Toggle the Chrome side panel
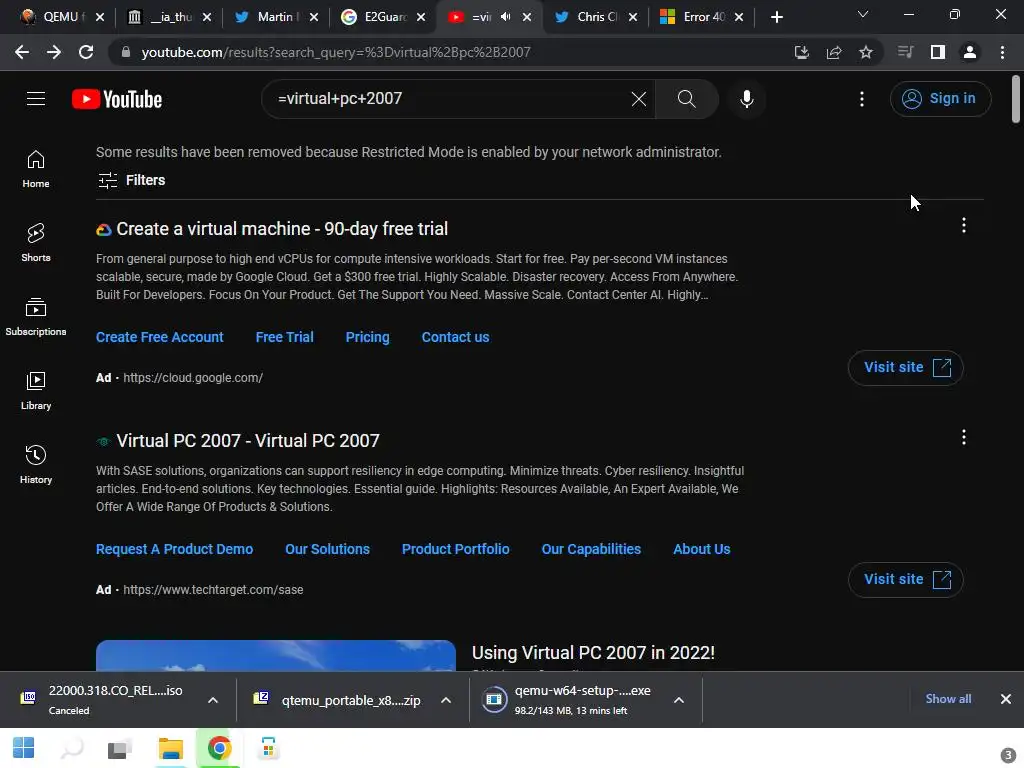This screenshot has width=1024, height=768. pyautogui.click(x=937, y=52)
